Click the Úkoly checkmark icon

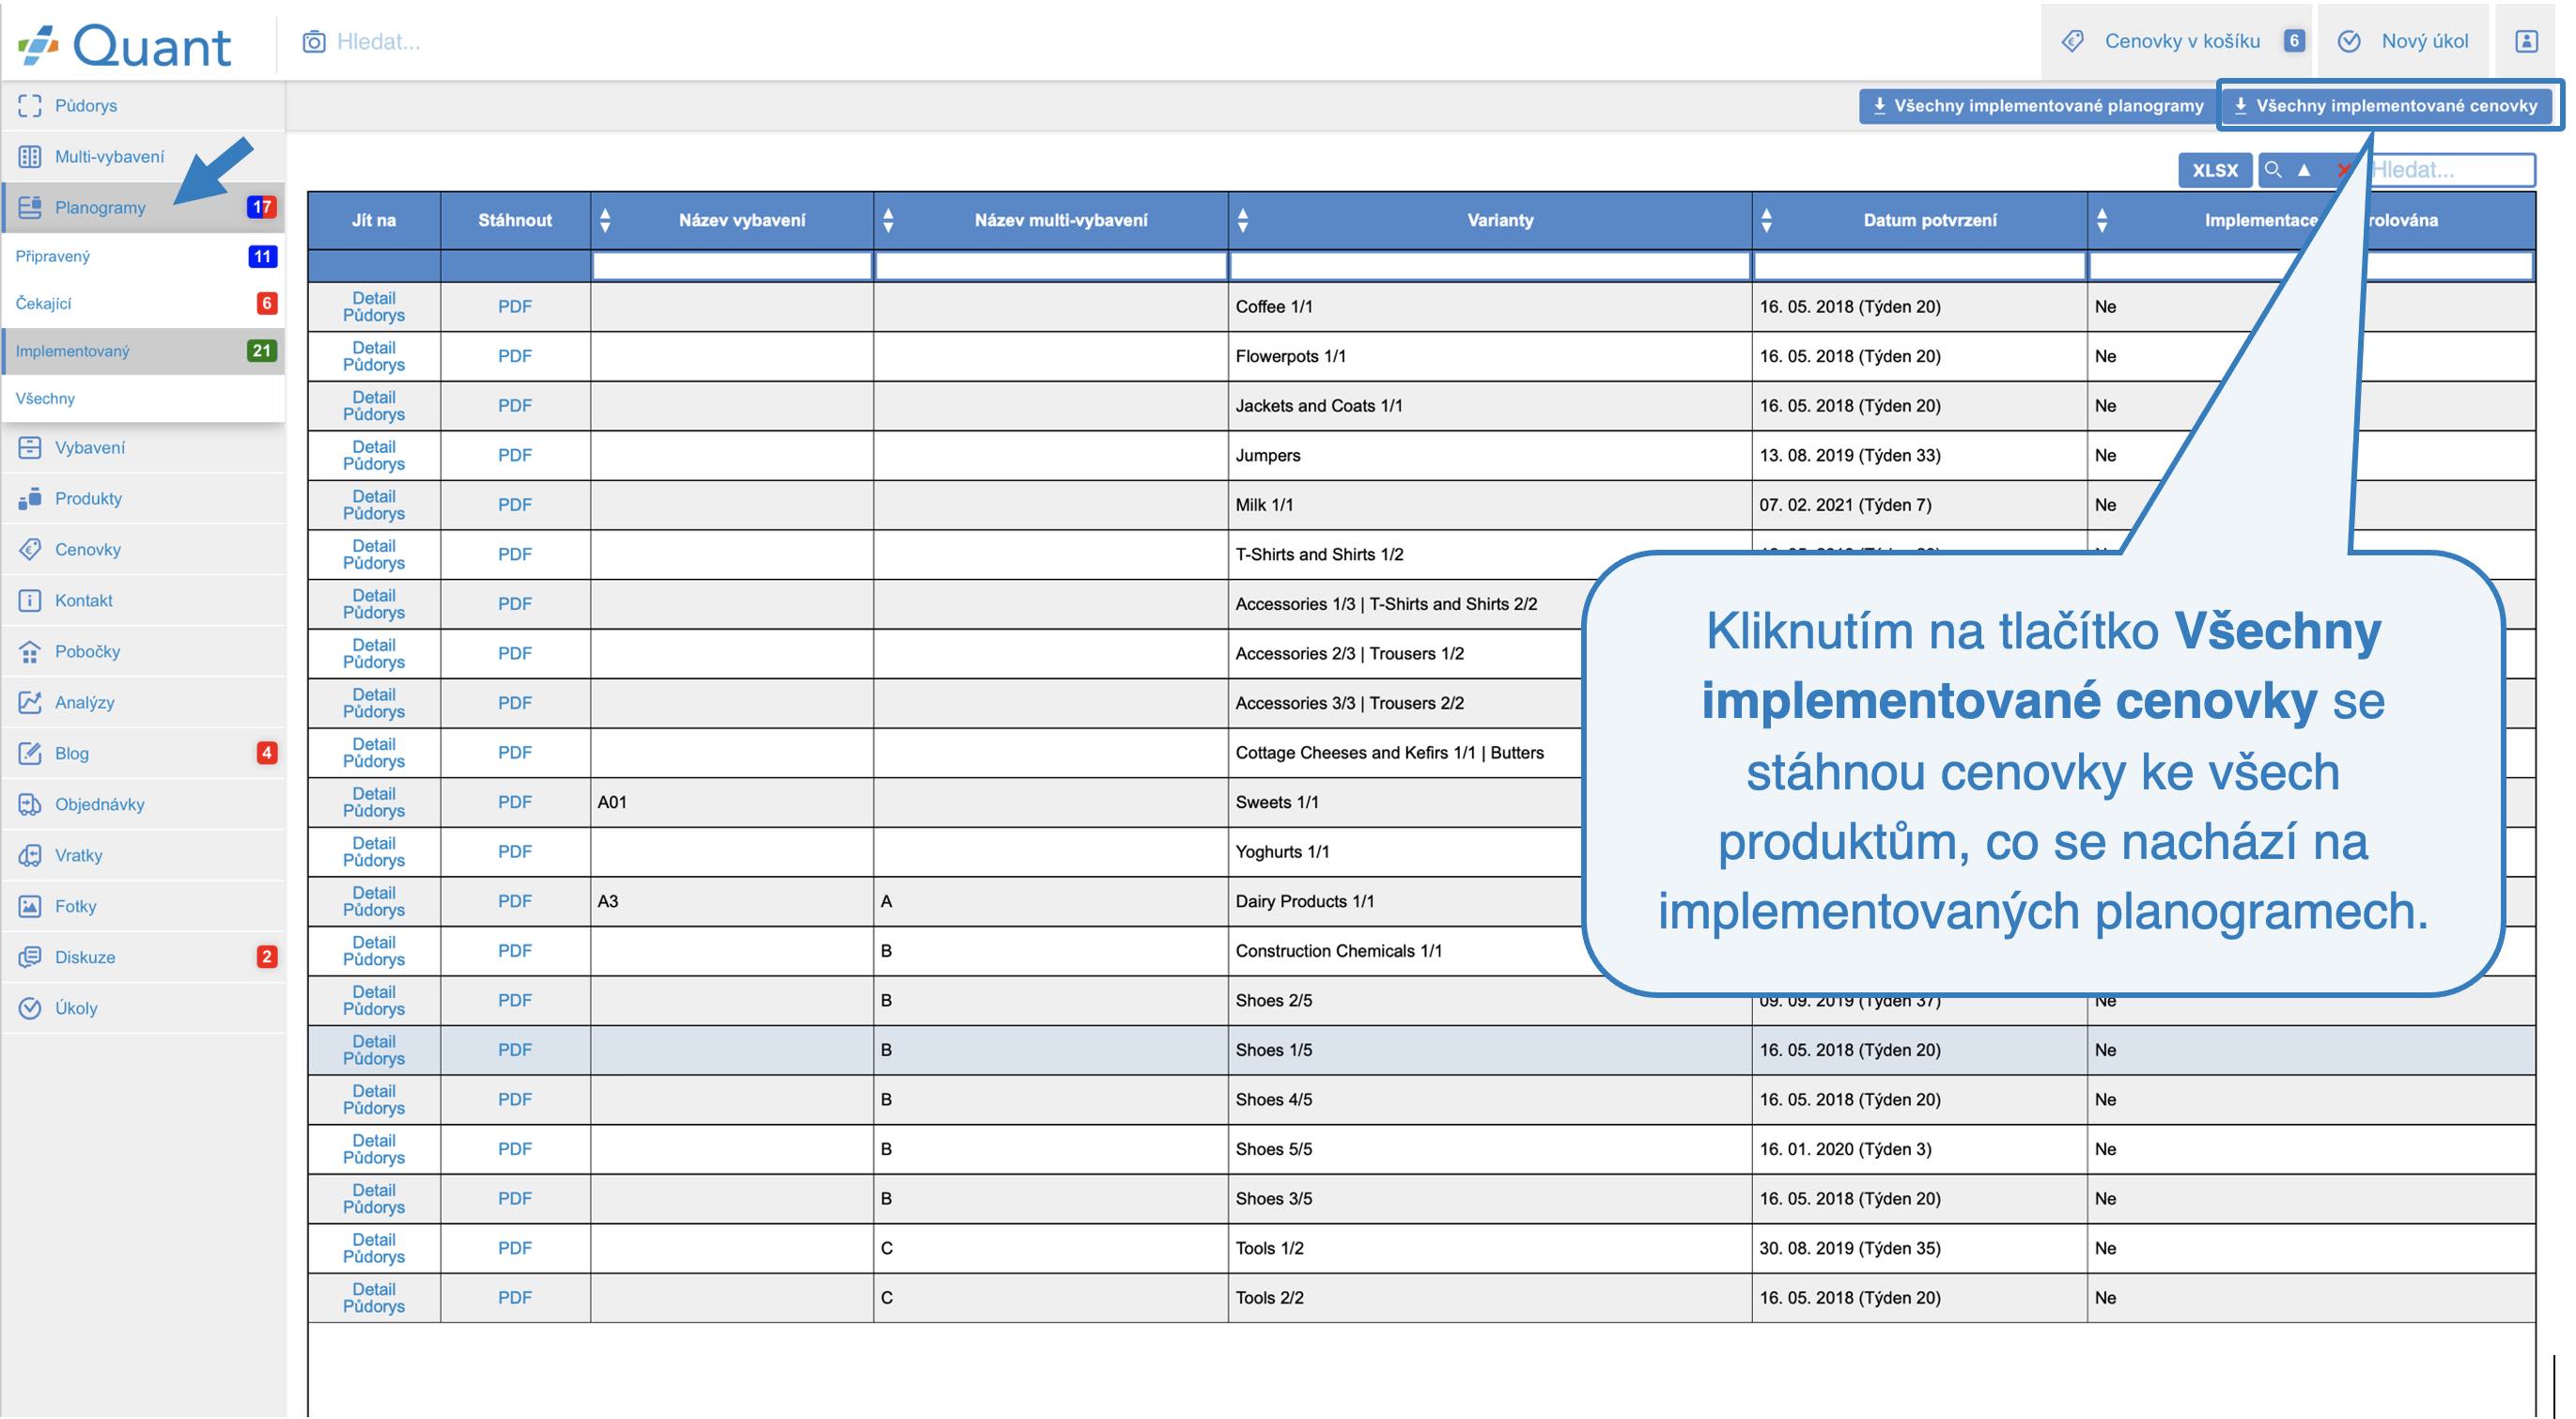30,1008
